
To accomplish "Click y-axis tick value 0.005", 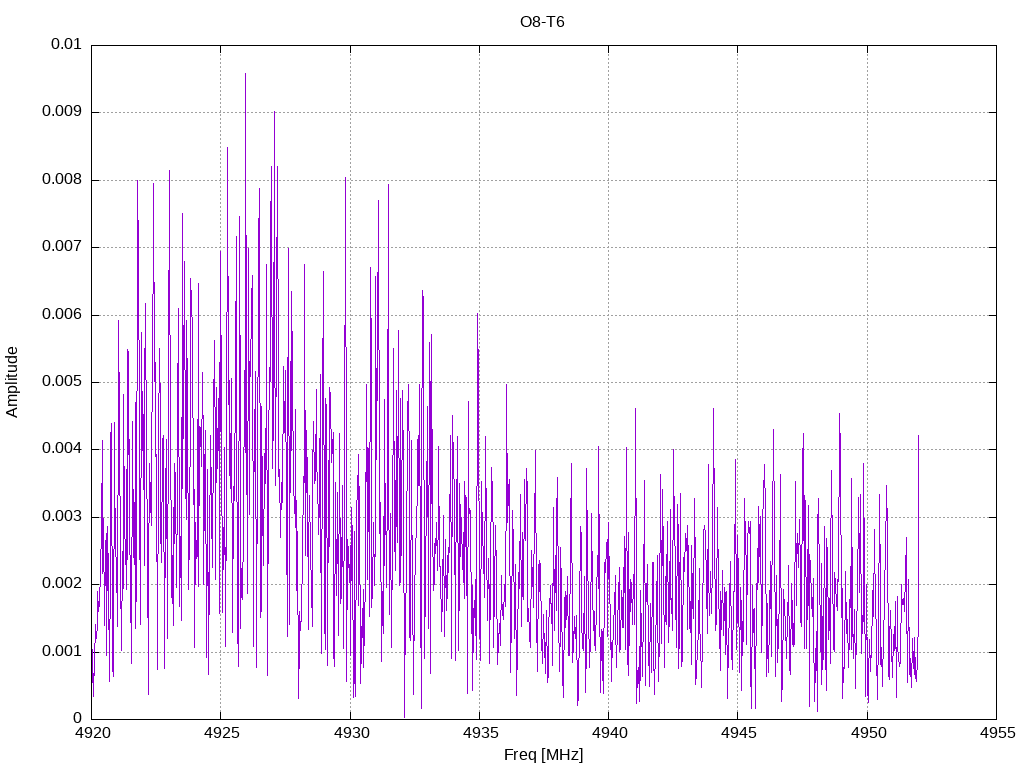I will (x=62, y=381).
